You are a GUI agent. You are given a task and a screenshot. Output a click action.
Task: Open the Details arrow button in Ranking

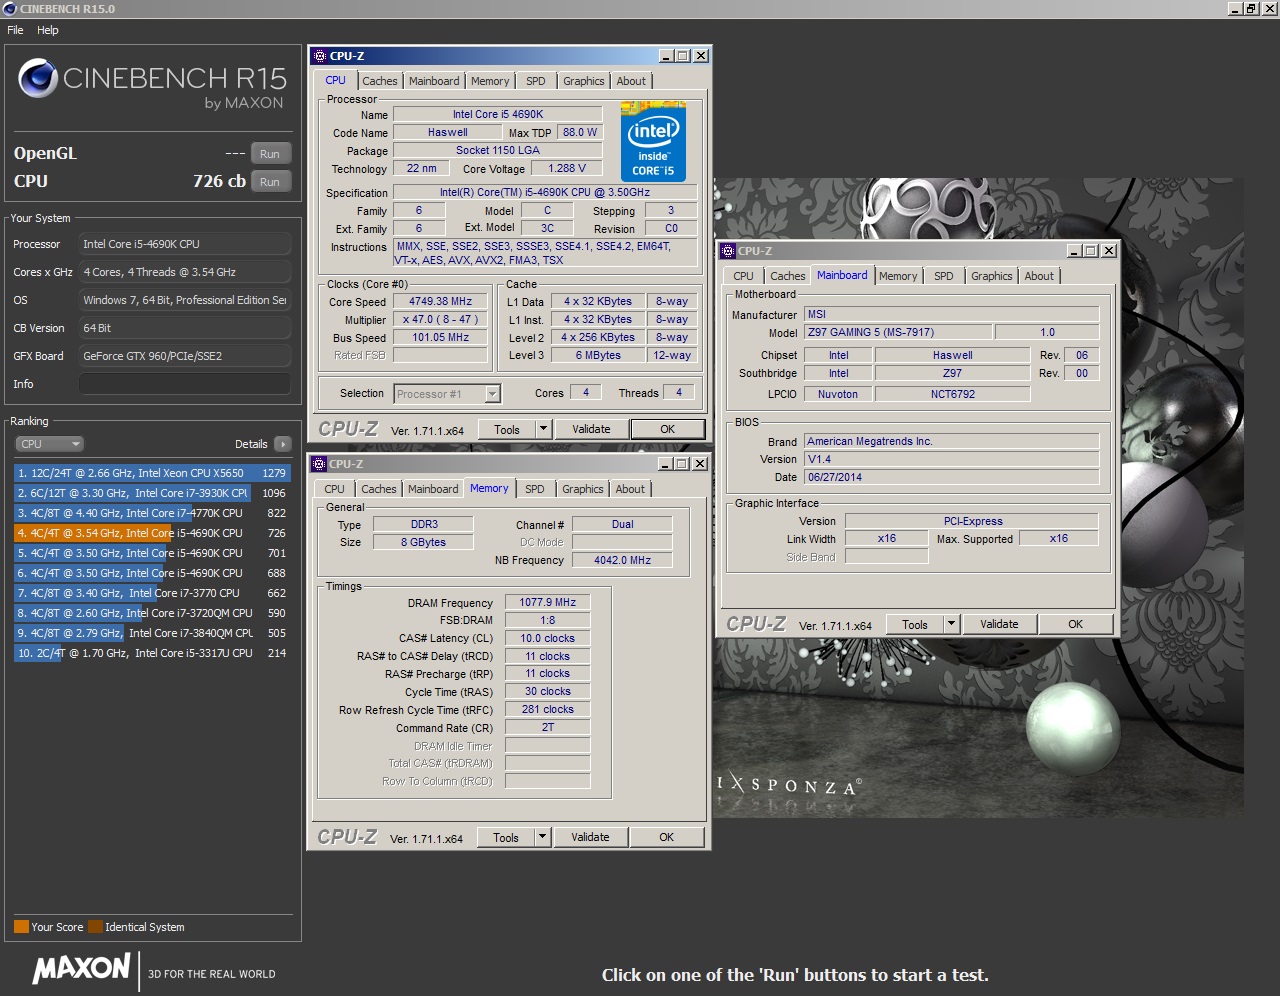[x=283, y=444]
